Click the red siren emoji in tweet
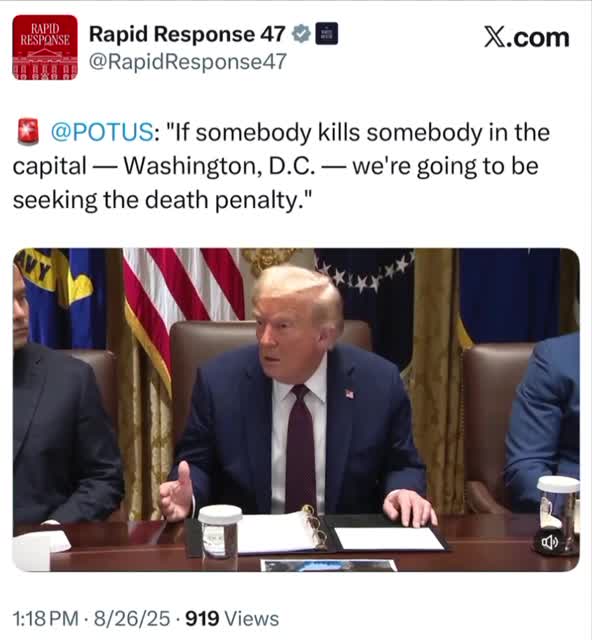 [28, 132]
